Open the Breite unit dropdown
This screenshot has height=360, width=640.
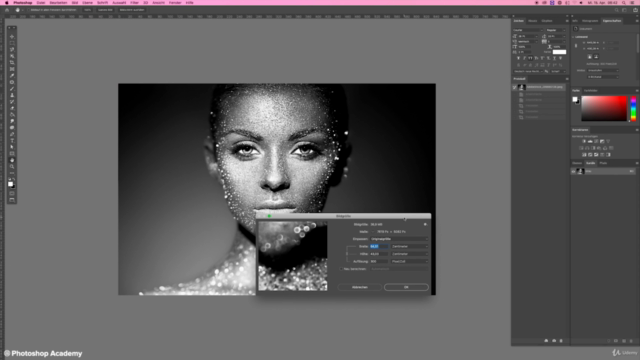click(410, 247)
